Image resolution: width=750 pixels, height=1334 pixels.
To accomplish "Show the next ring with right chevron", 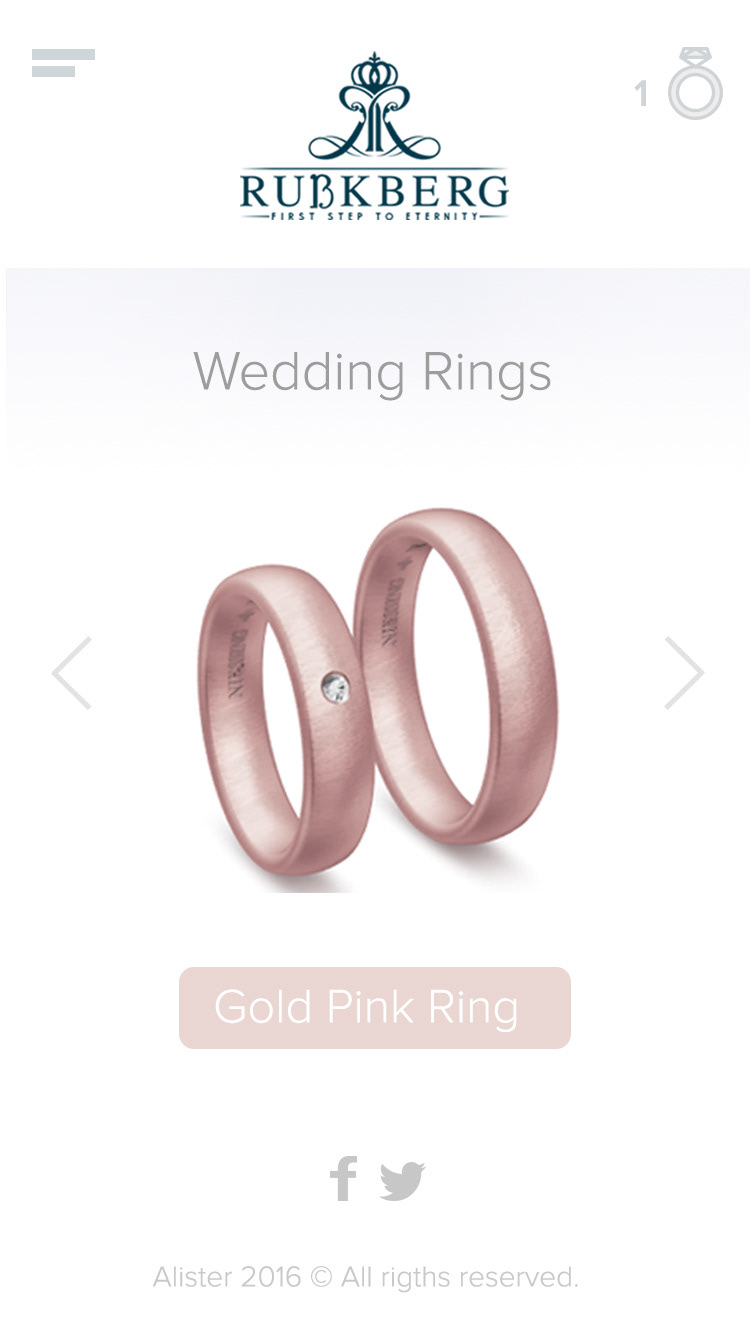I will tap(684, 673).
